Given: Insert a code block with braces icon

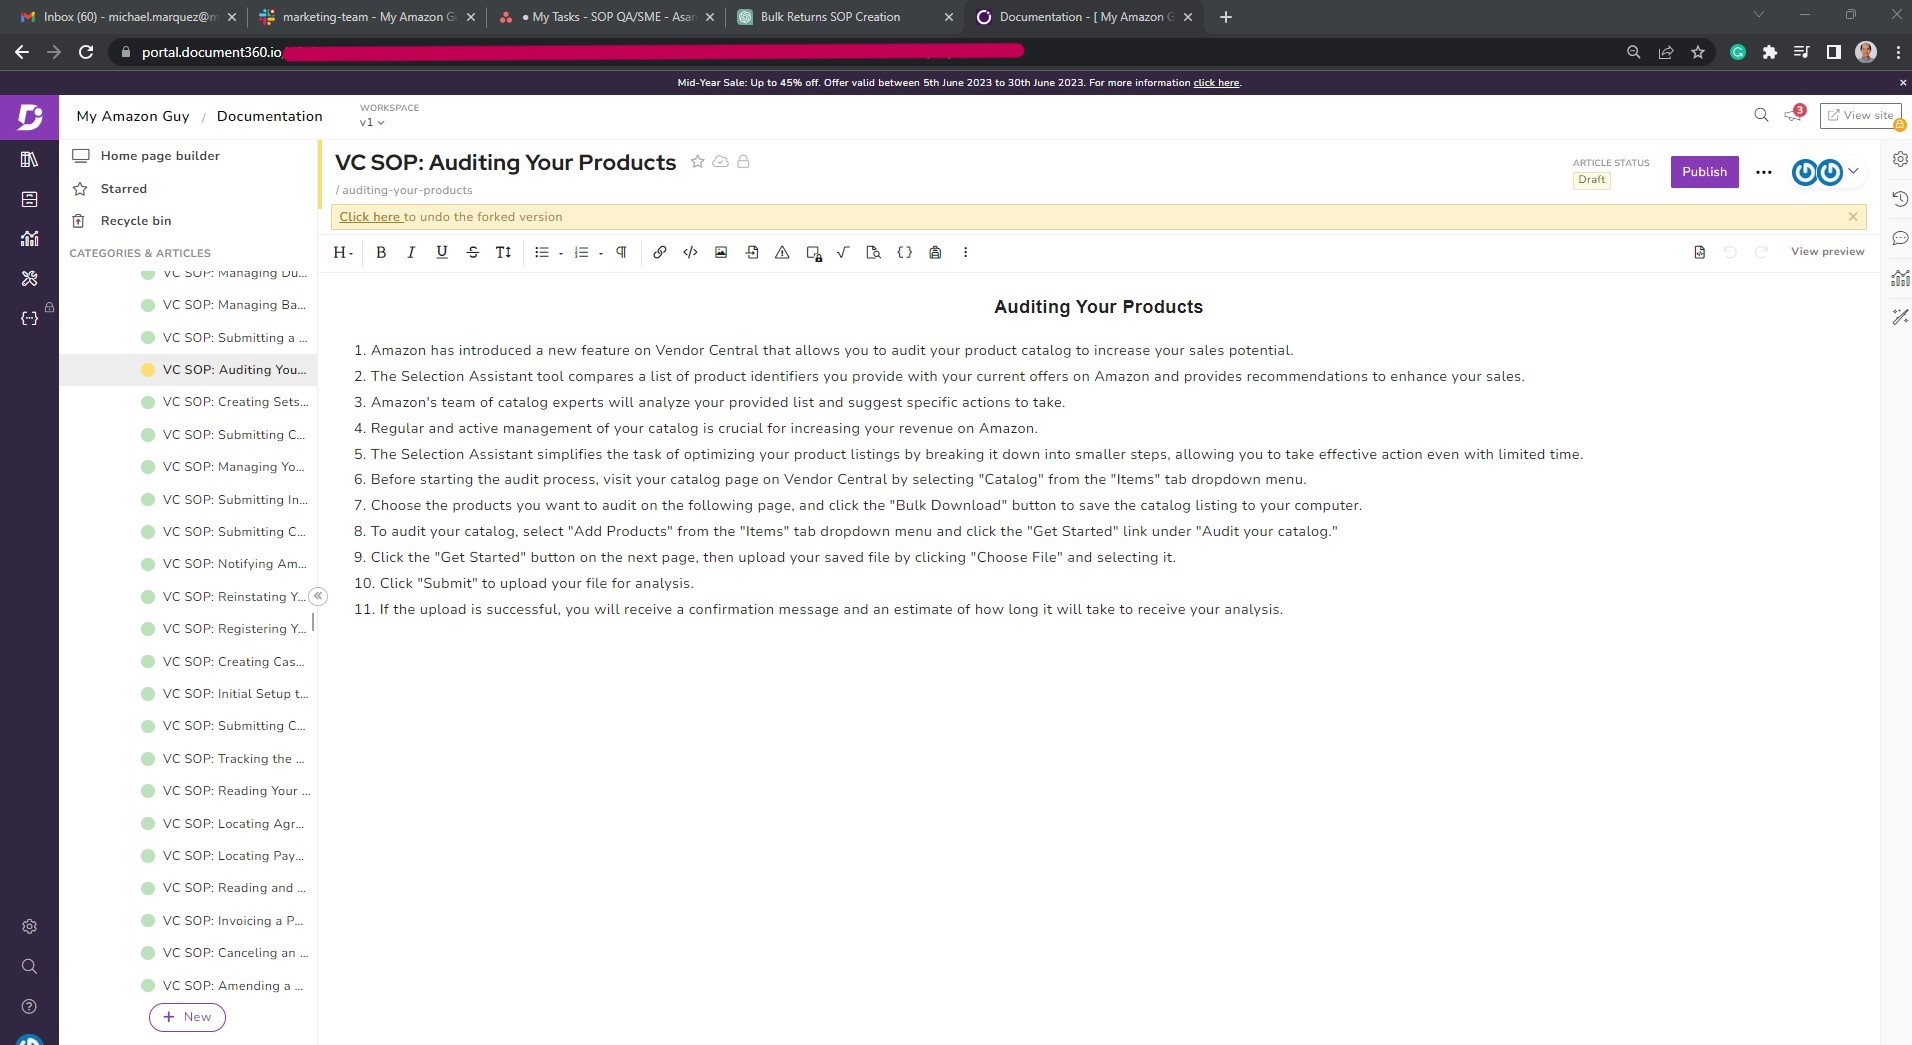Looking at the screenshot, I should pyautogui.click(x=905, y=253).
